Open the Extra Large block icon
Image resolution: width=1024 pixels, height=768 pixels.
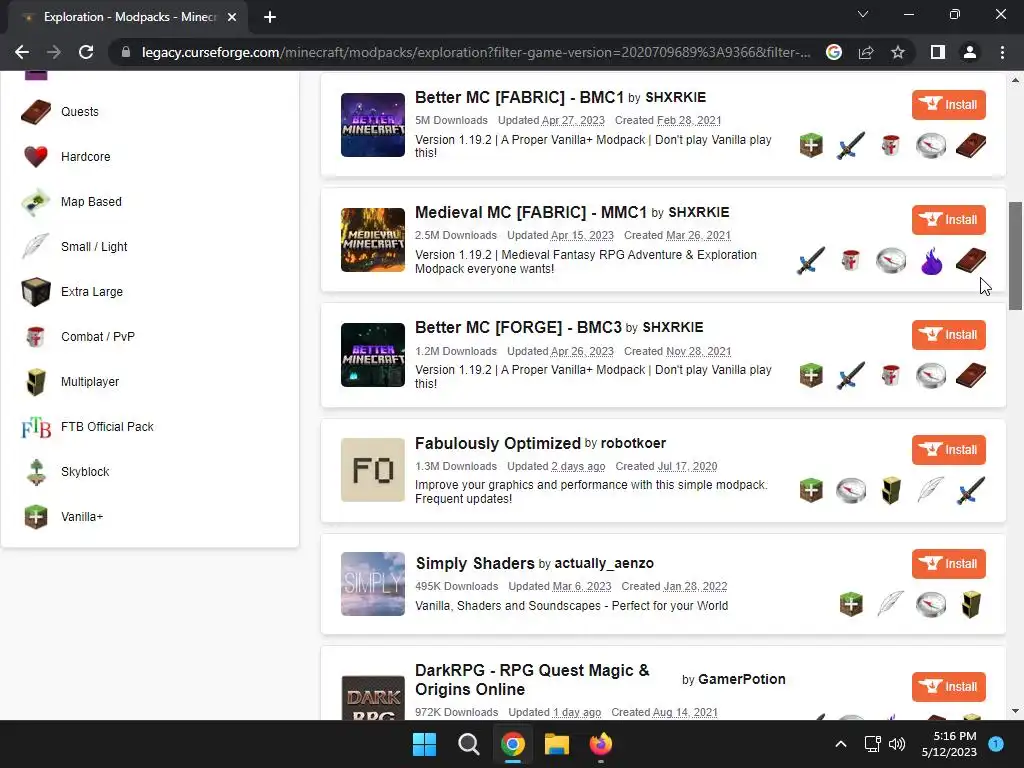tap(36, 292)
